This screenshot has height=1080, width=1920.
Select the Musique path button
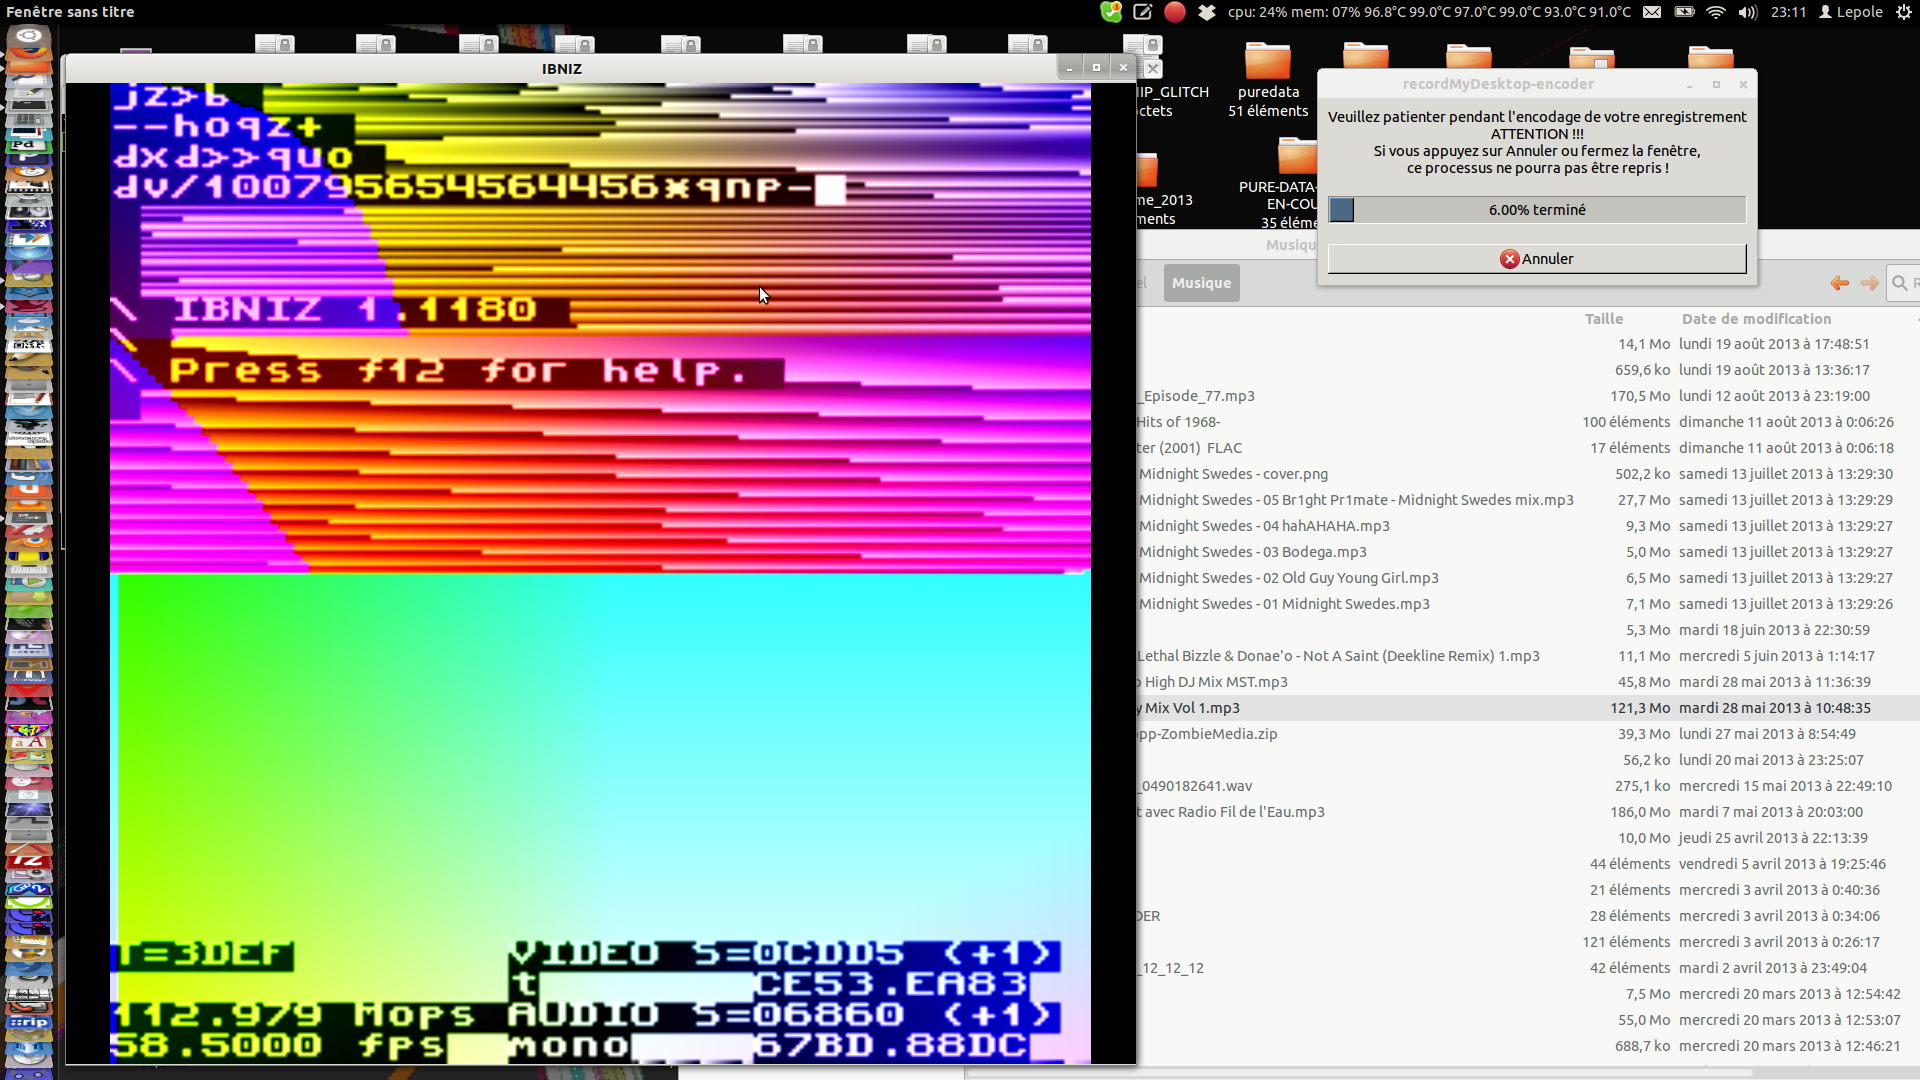[1201, 283]
